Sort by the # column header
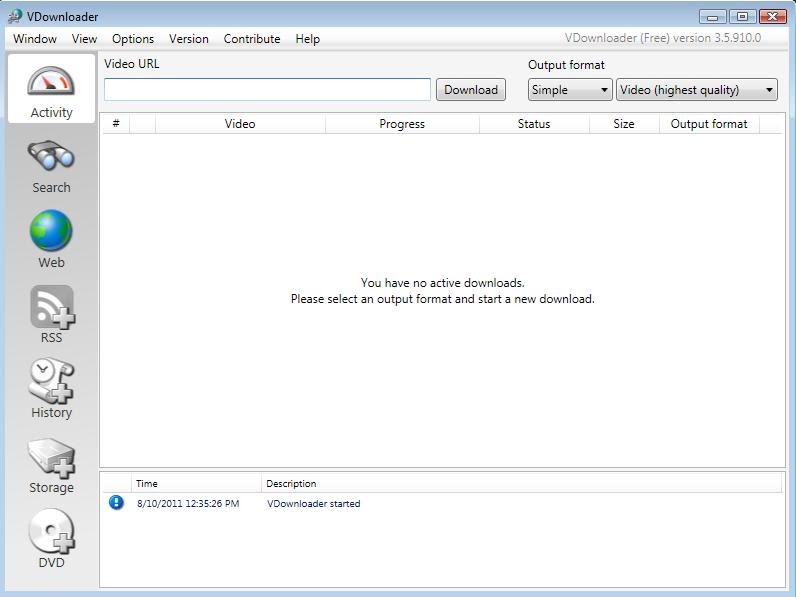796x597 pixels. (116, 124)
